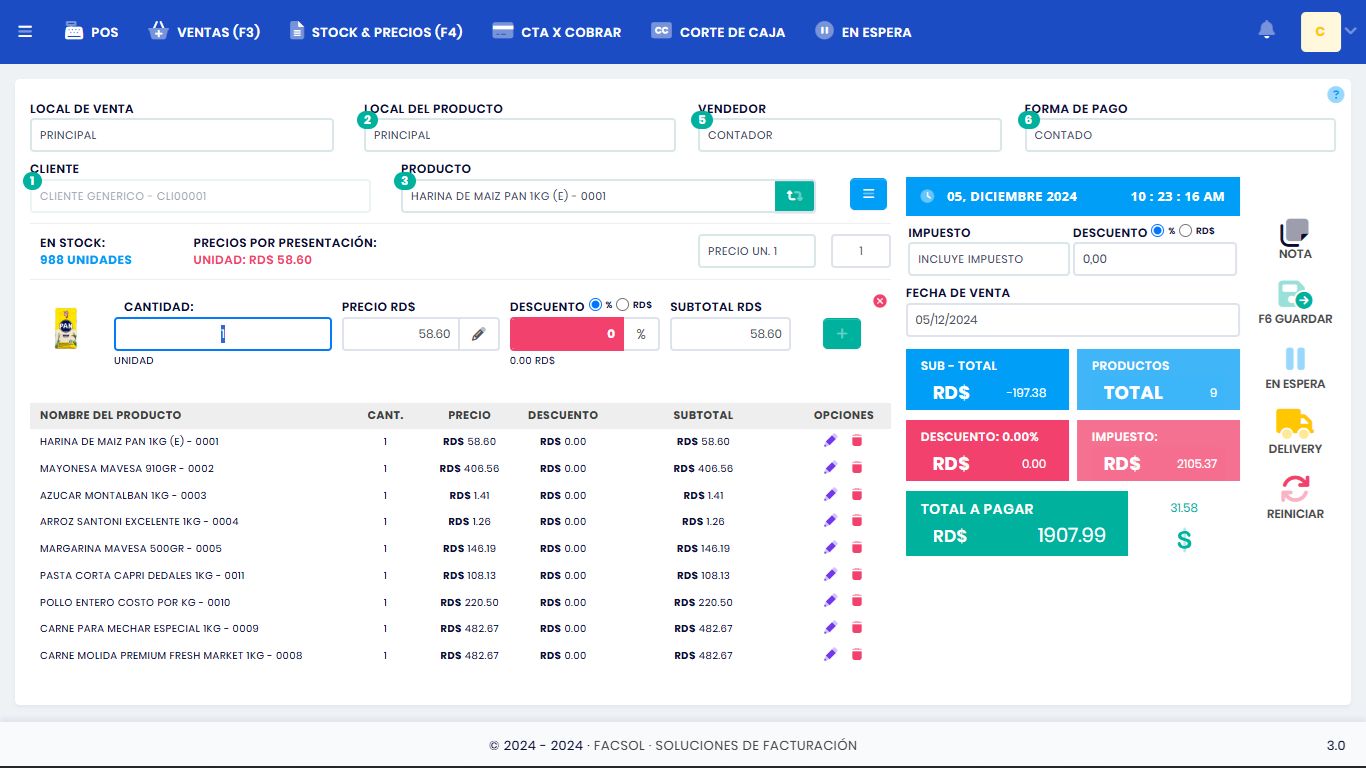Edit PASTA CORTA CAPRI DEDALES row

pos(830,575)
